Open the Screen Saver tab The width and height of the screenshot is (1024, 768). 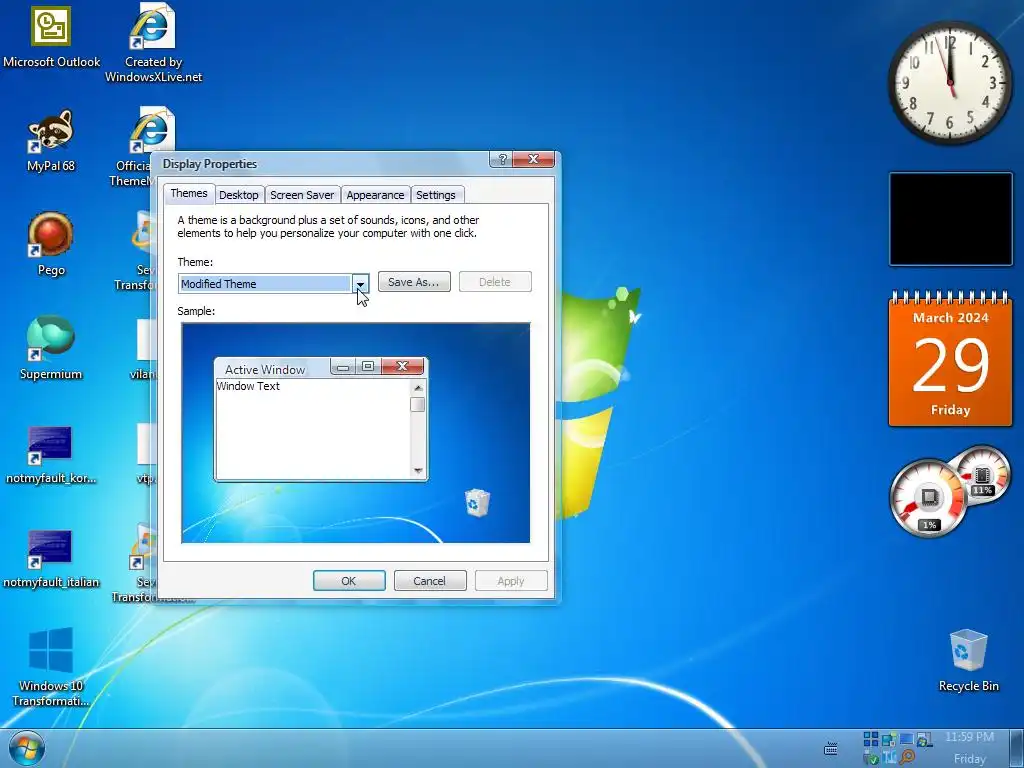pyautogui.click(x=302, y=195)
